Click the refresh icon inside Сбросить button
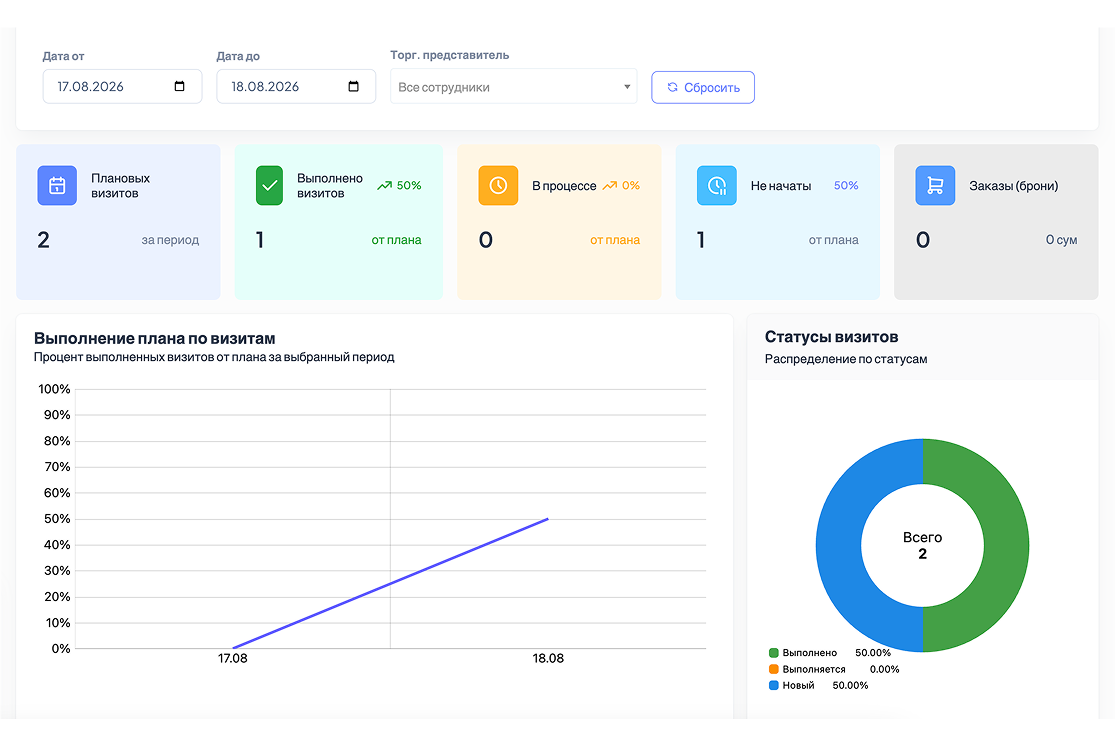 click(672, 87)
